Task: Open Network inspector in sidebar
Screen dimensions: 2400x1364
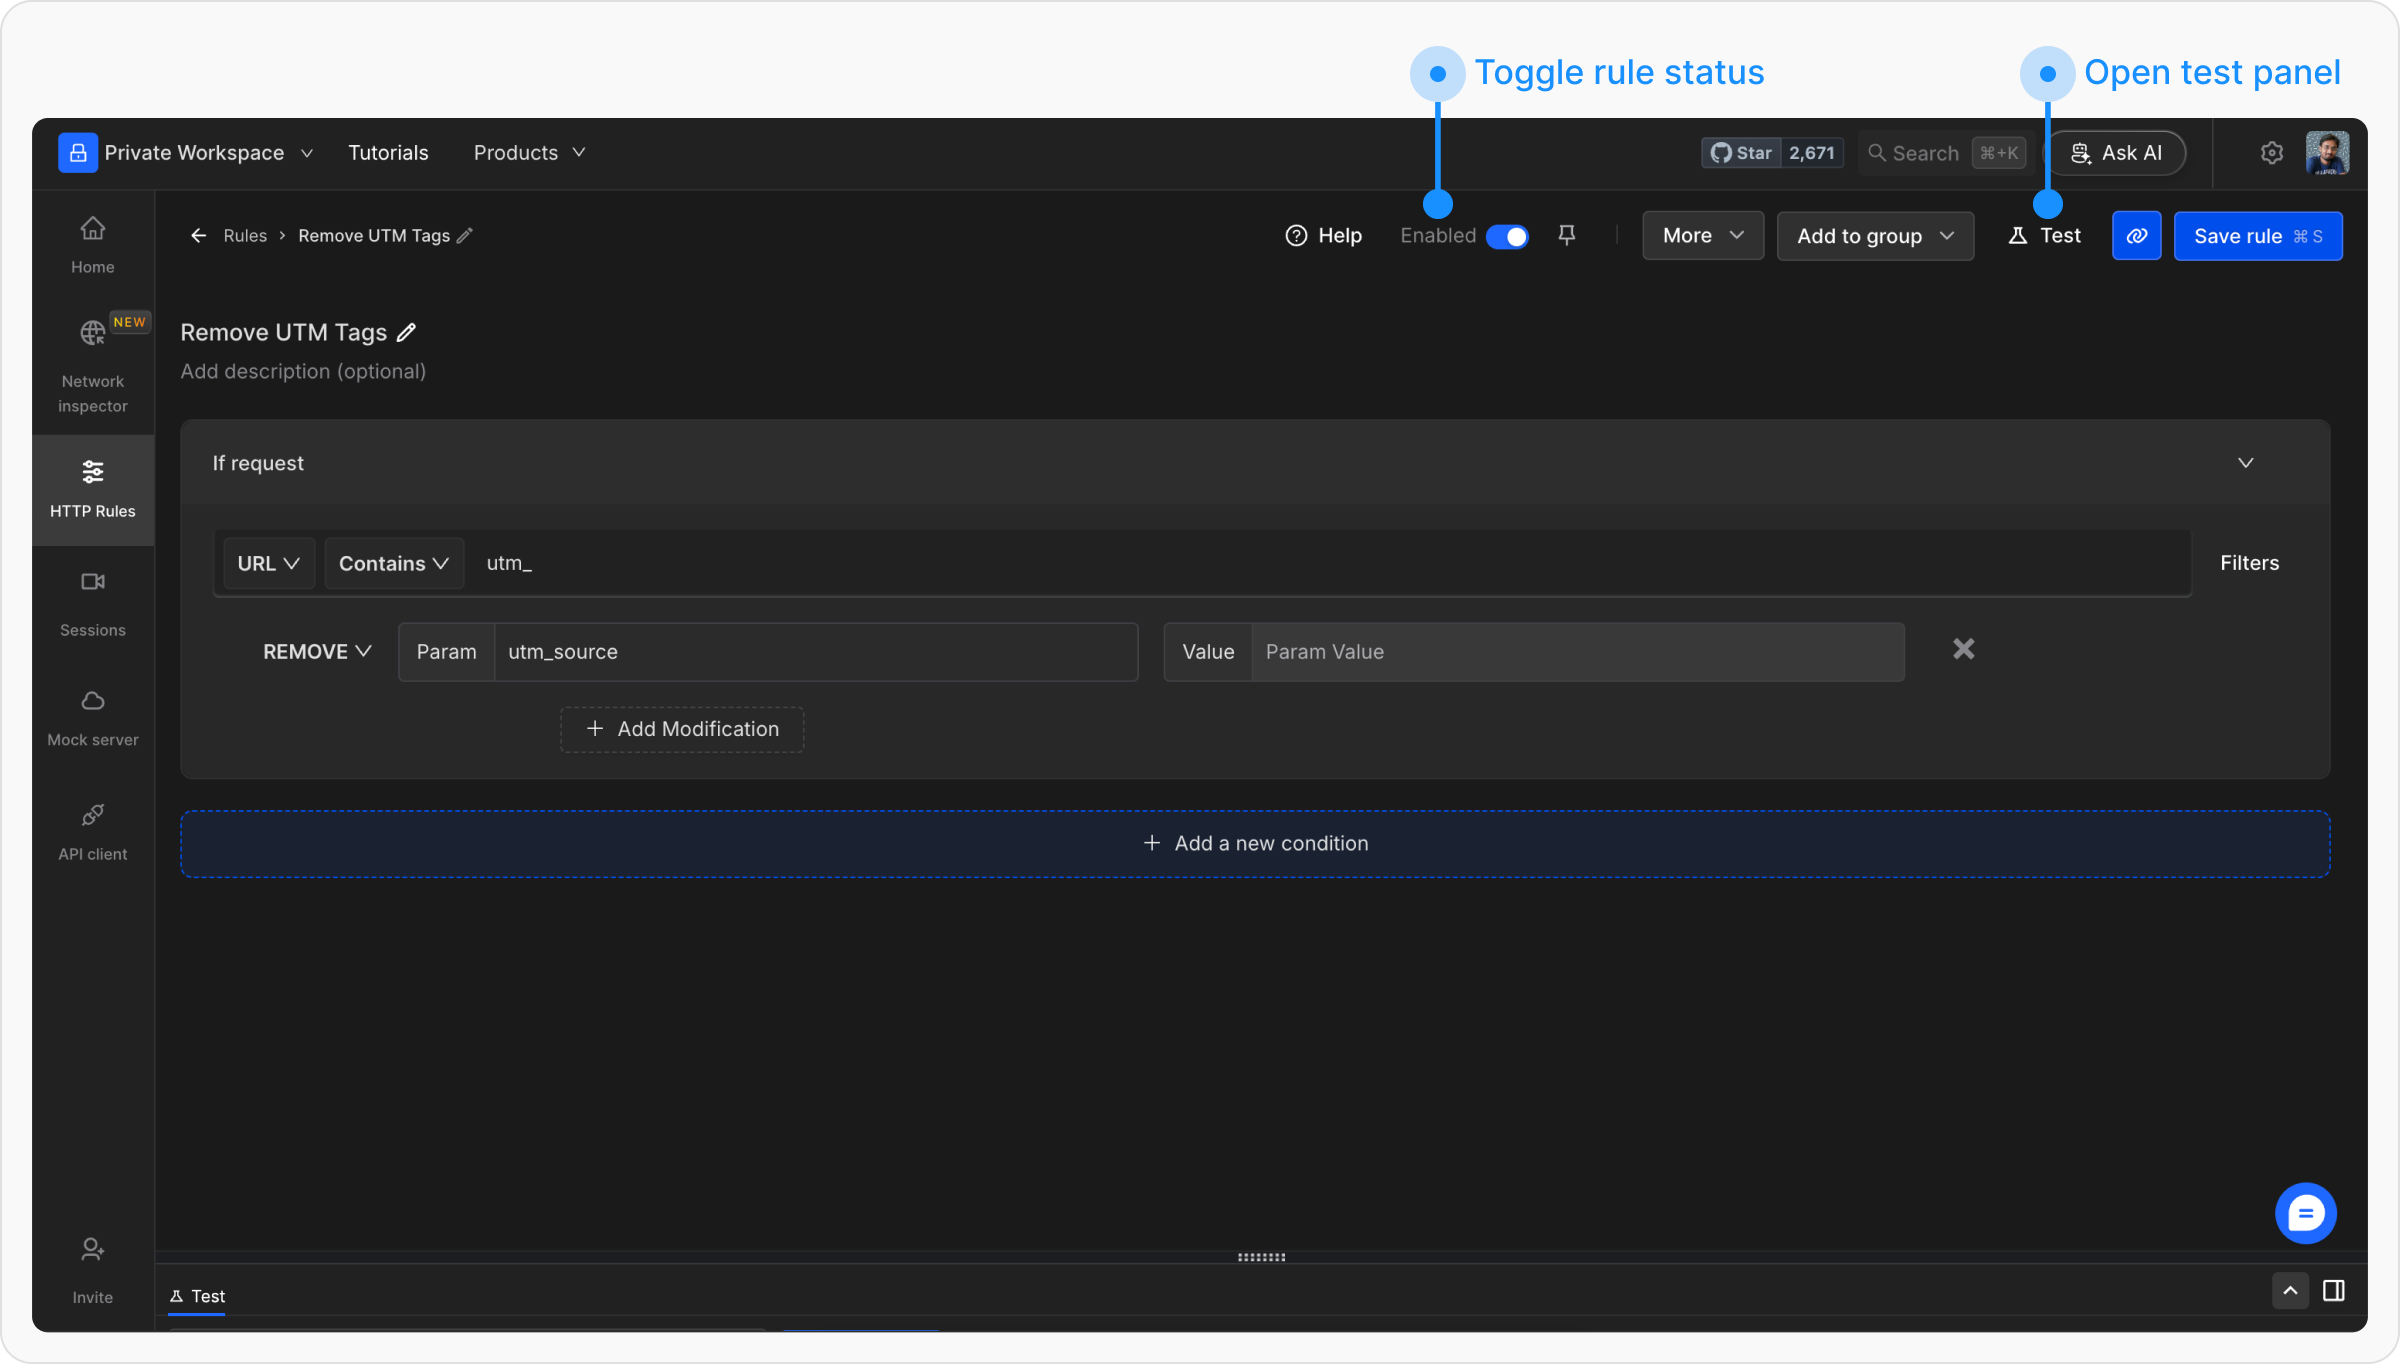Action: pyautogui.click(x=92, y=364)
